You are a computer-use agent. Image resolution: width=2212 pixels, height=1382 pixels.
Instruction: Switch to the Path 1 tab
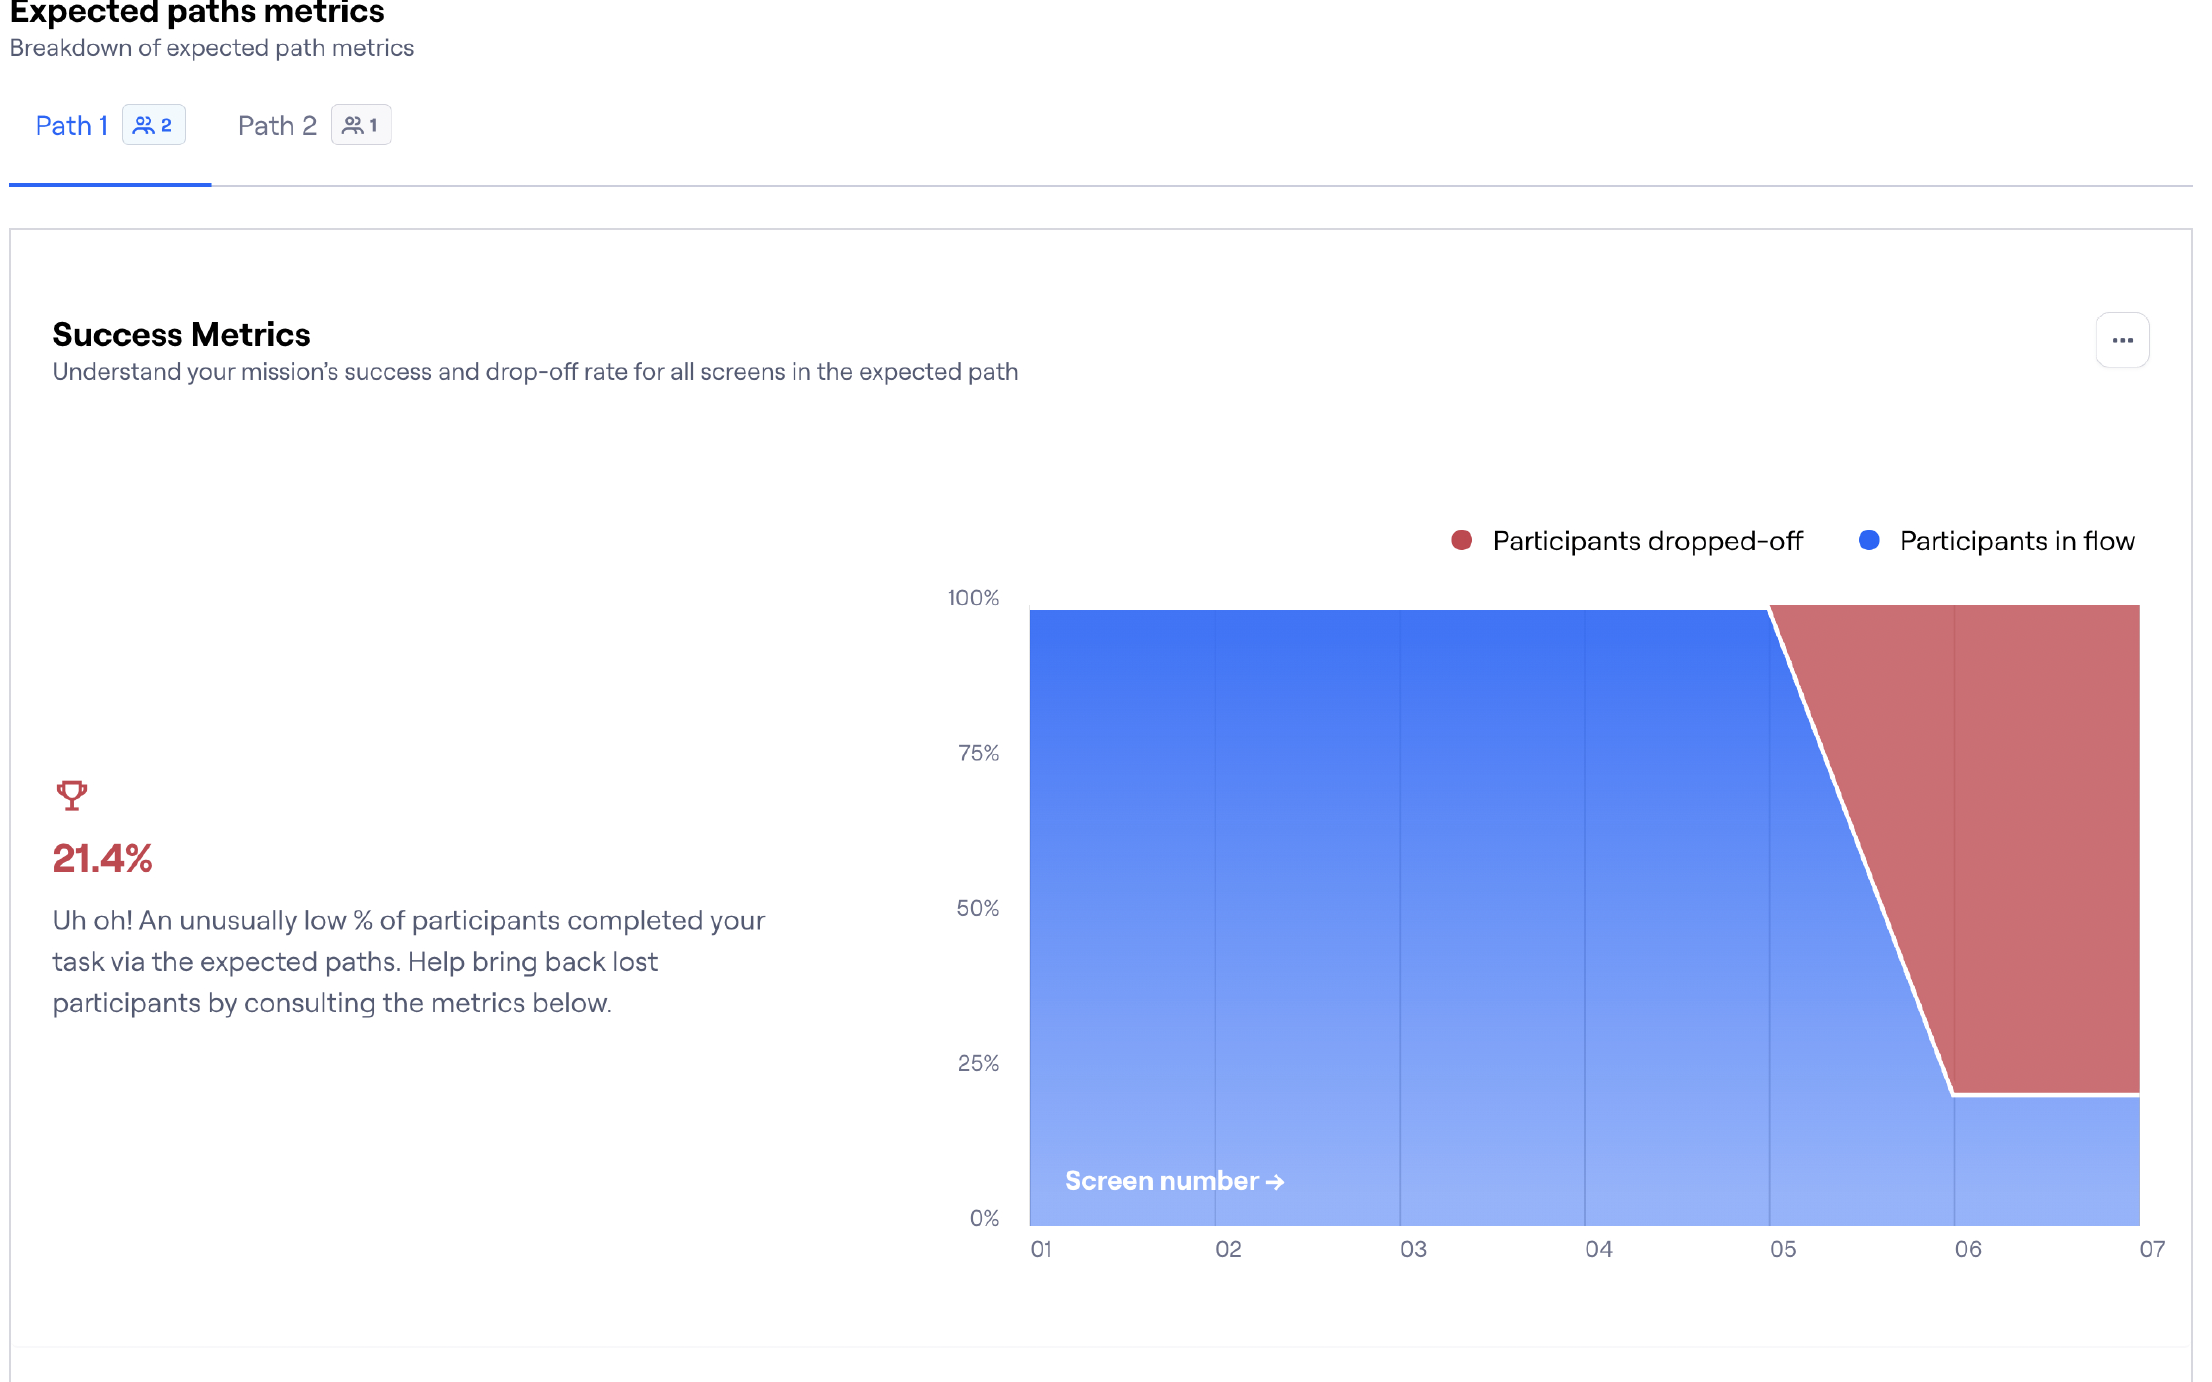click(71, 126)
